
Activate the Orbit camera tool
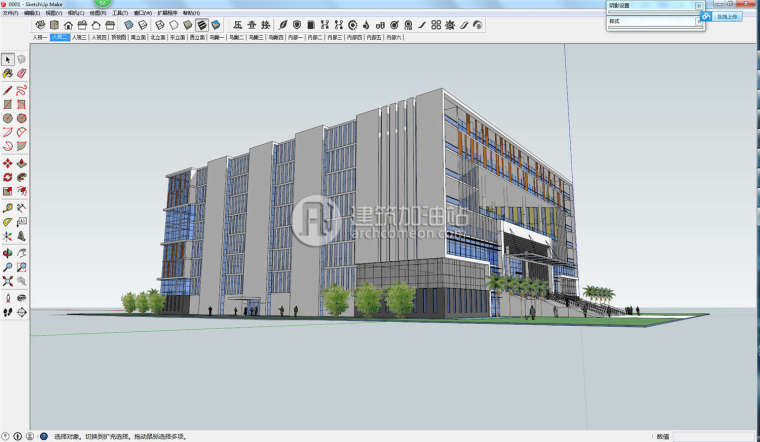8,252
